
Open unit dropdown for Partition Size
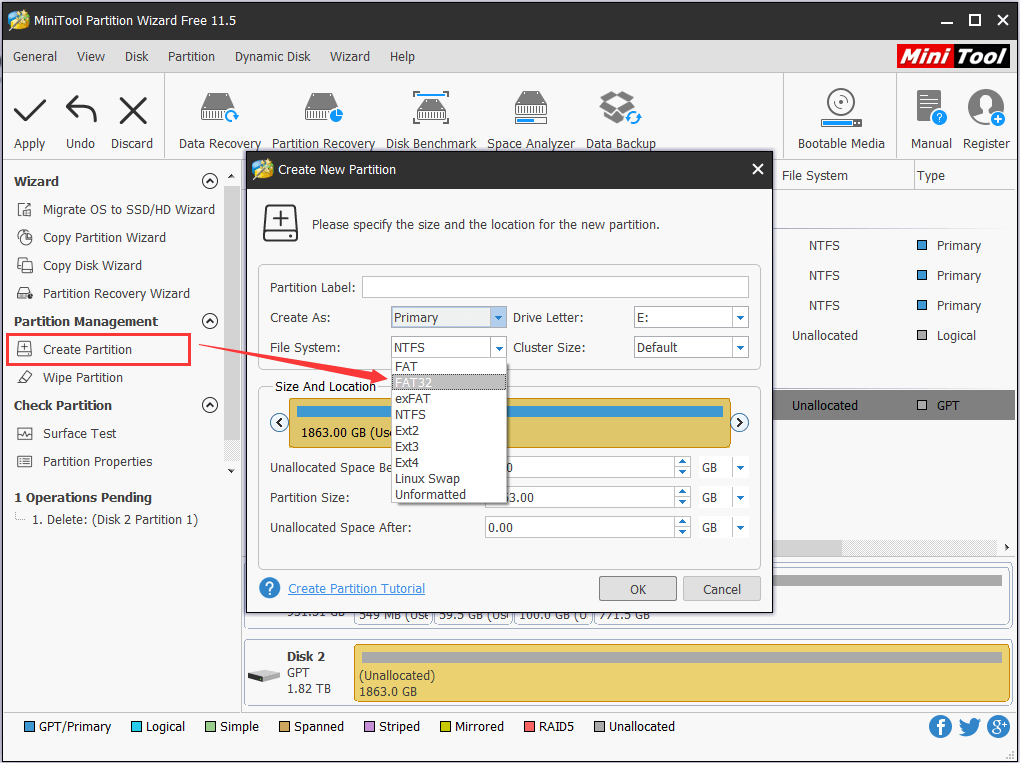[740, 498]
